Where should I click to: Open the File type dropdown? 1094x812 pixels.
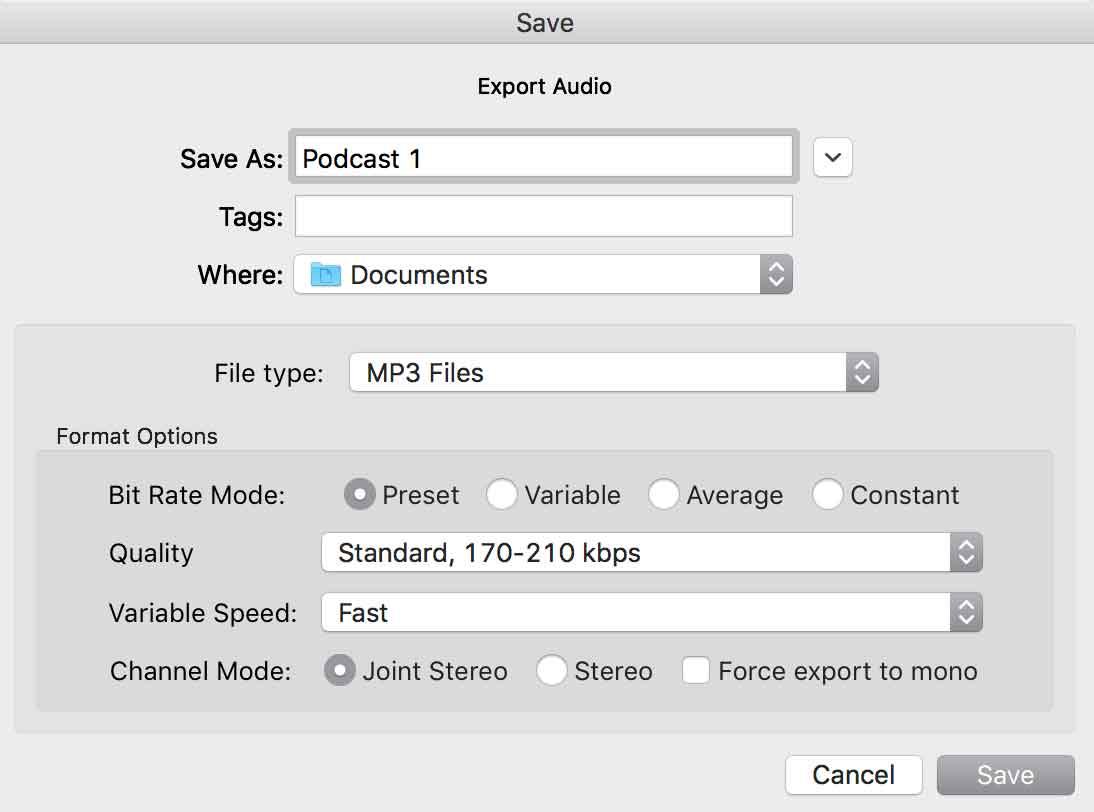pos(614,373)
